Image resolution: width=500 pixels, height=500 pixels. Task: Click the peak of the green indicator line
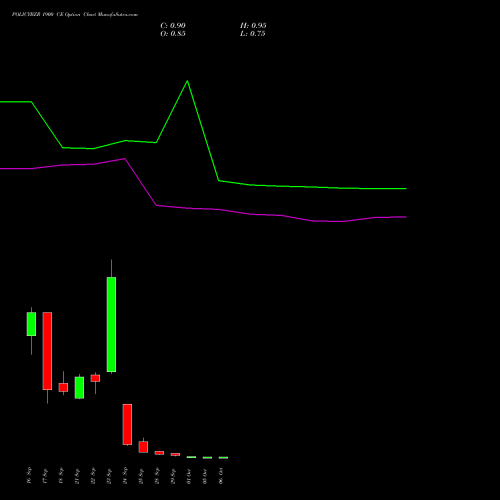point(187,81)
